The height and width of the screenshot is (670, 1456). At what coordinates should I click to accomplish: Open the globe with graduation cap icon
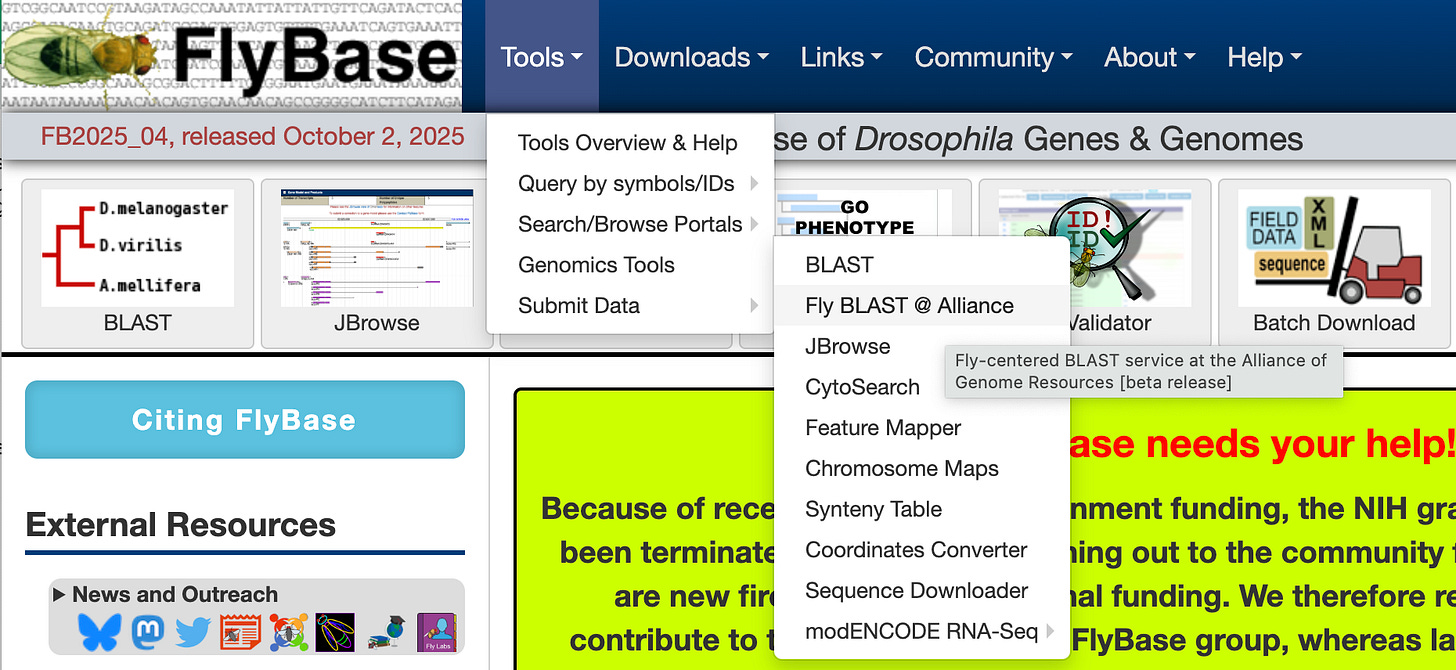(384, 634)
